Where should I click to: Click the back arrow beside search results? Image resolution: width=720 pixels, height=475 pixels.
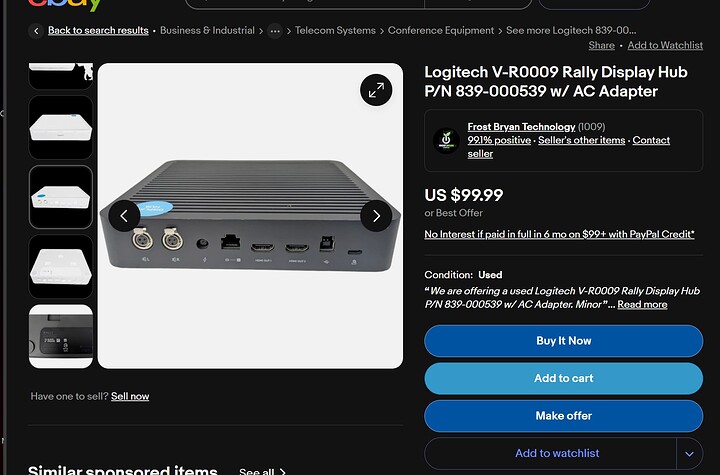tap(37, 31)
